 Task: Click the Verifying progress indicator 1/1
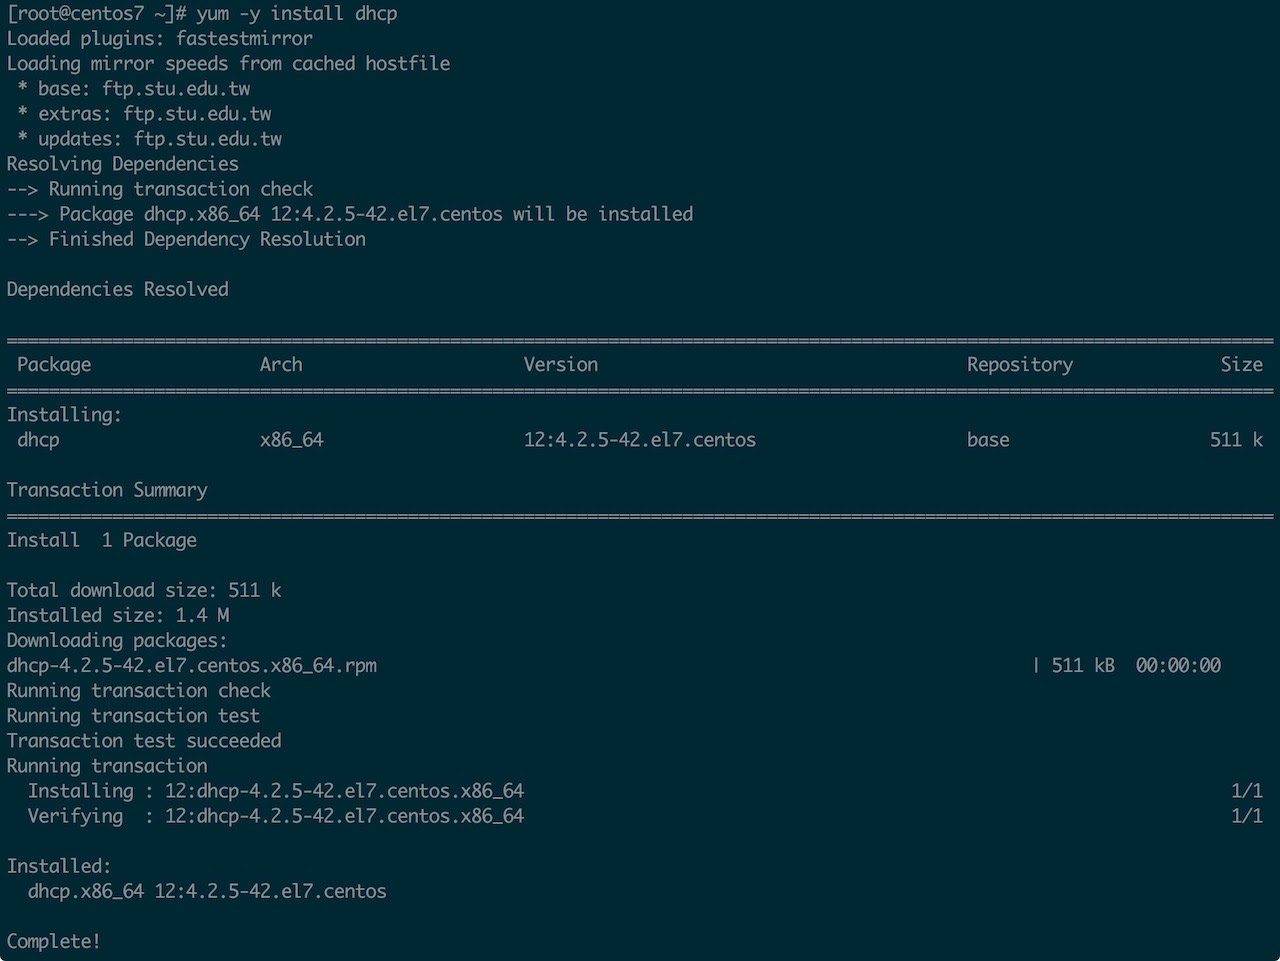click(1247, 816)
